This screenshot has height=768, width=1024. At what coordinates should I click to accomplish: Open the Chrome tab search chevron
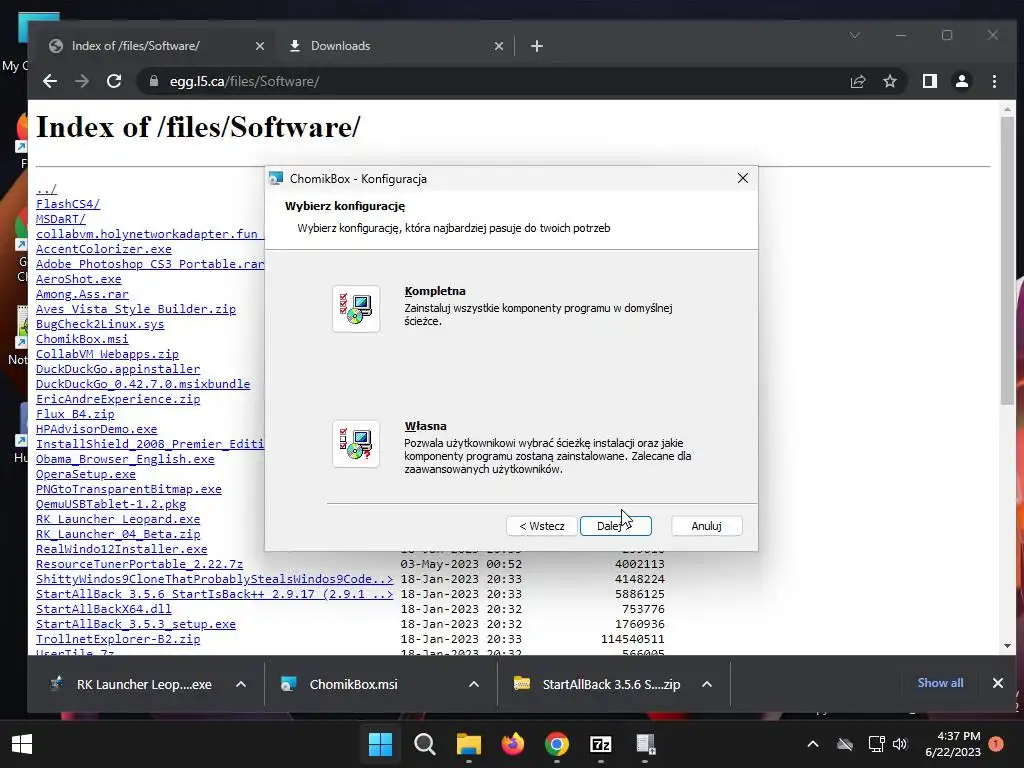pos(855,35)
